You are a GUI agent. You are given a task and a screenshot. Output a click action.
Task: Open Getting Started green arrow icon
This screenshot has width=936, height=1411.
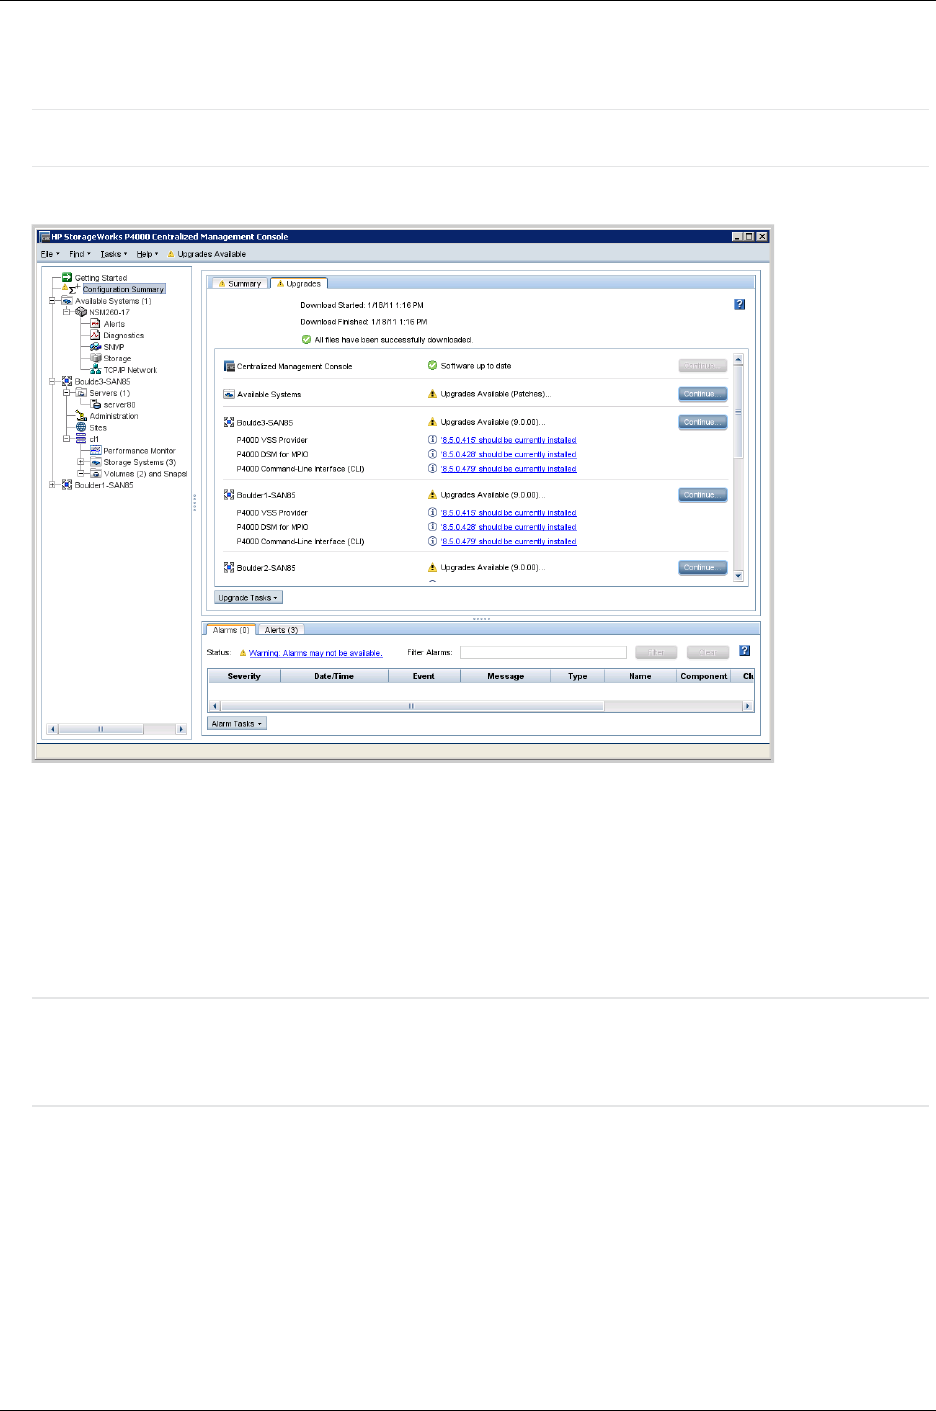click(67, 278)
